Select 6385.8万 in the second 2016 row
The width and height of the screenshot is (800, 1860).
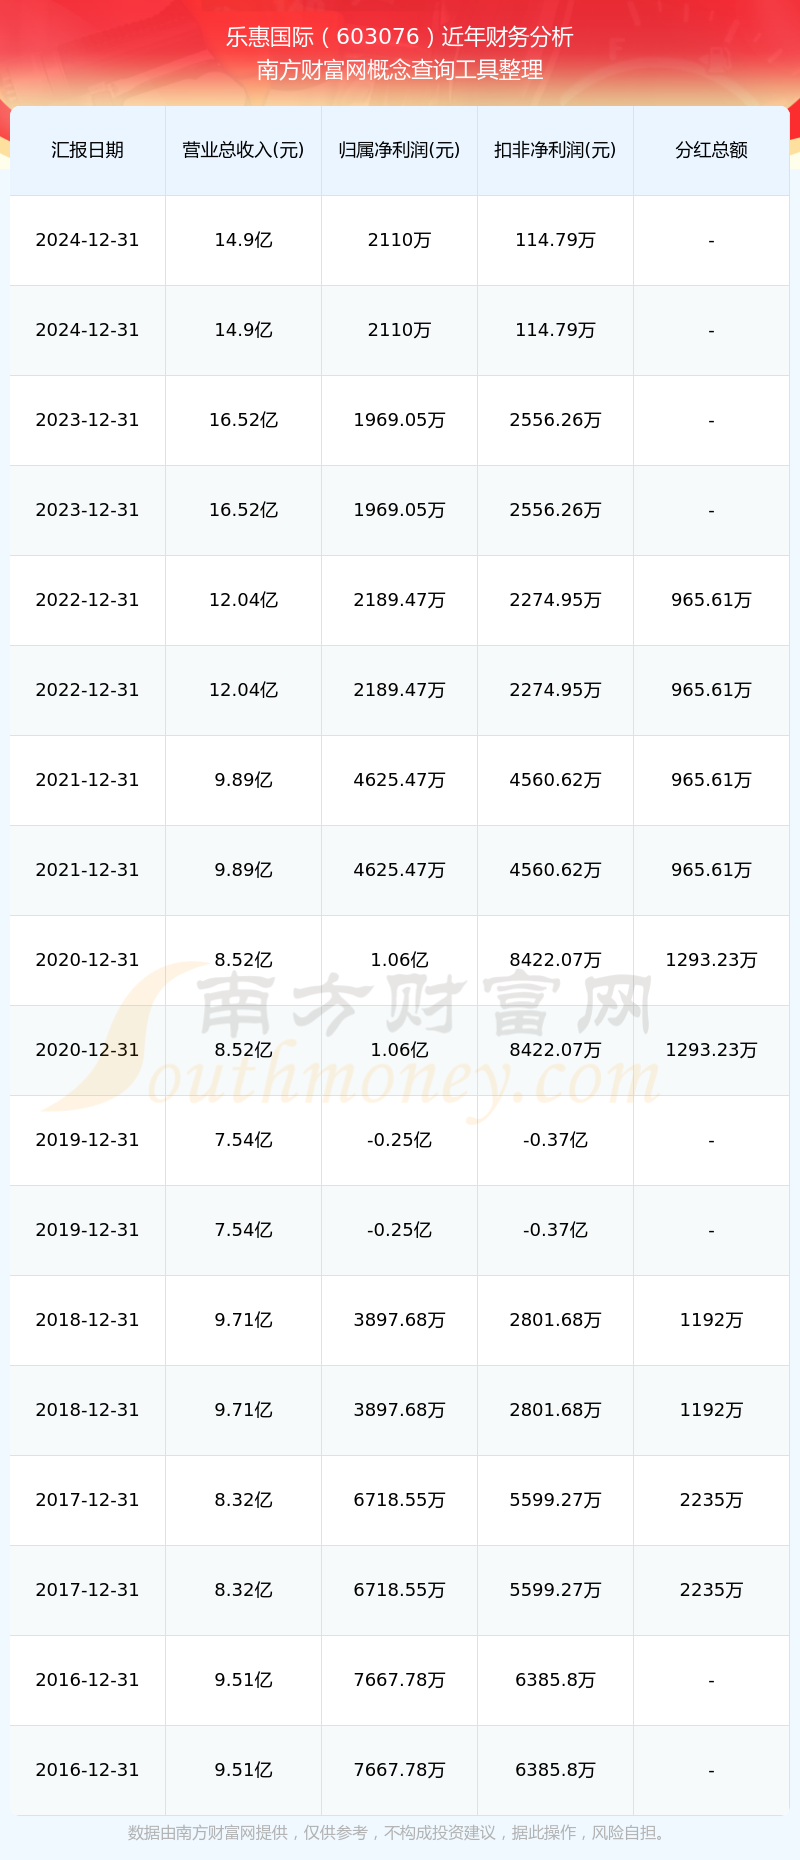coord(555,1770)
